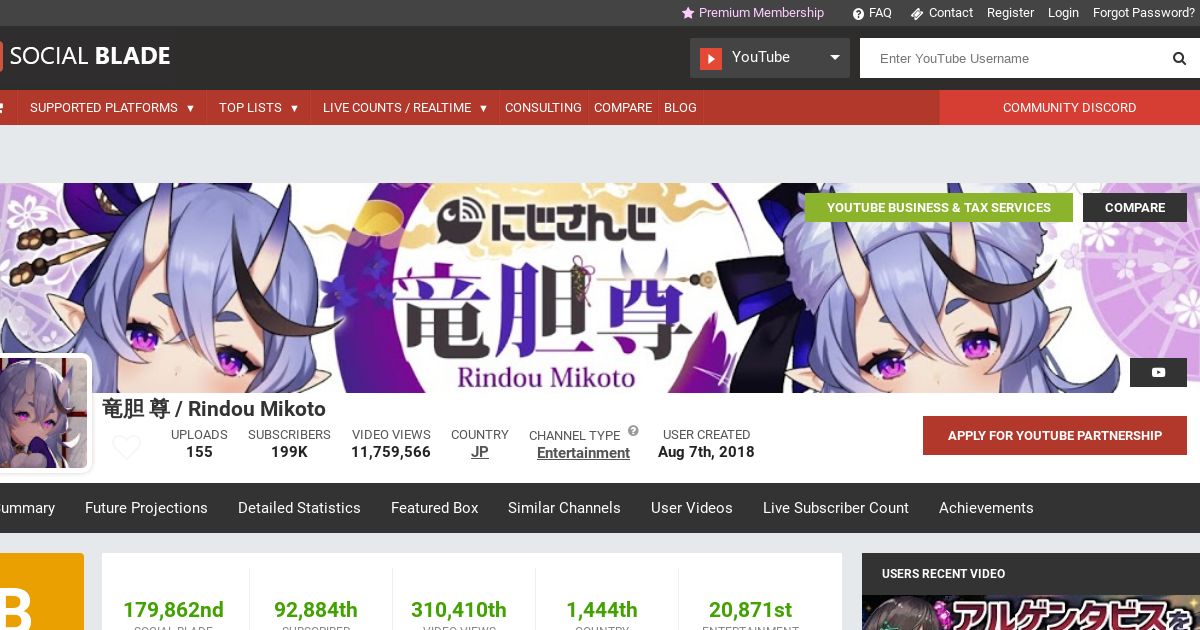Click the channel avatar thumbnail
This screenshot has height=630, width=1200.
[44, 413]
